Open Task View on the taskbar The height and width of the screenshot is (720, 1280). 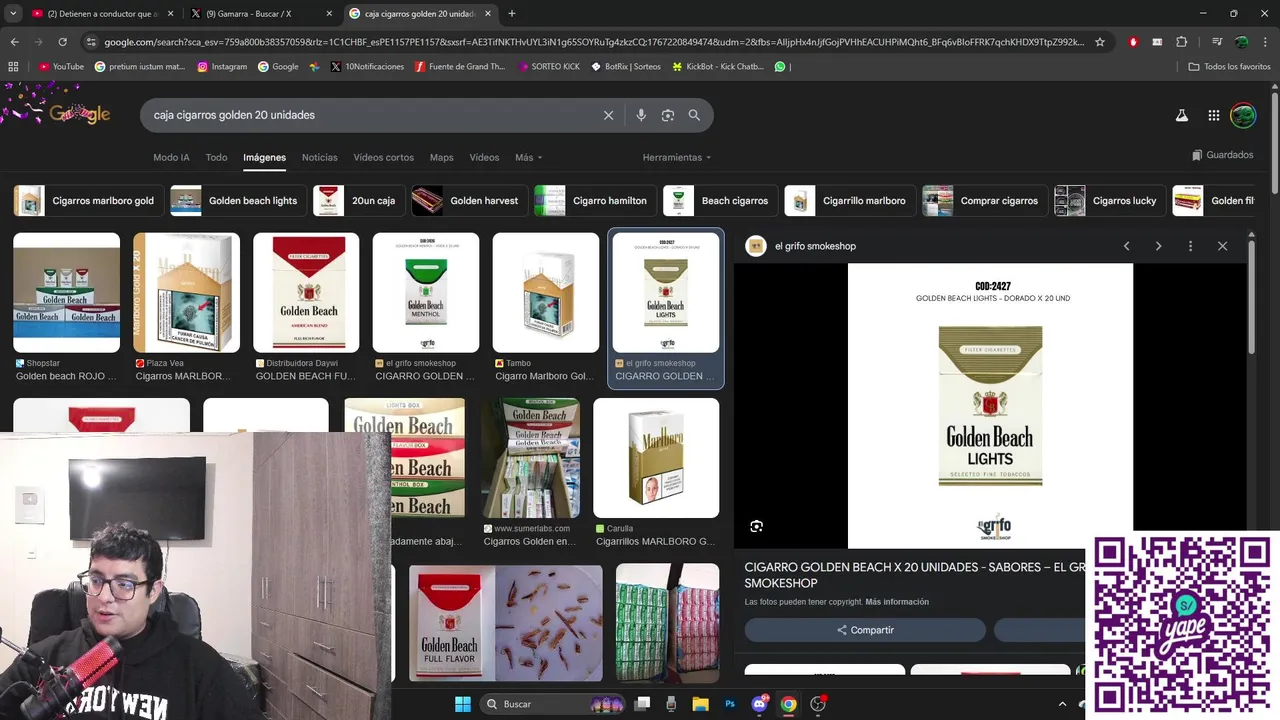click(642, 704)
